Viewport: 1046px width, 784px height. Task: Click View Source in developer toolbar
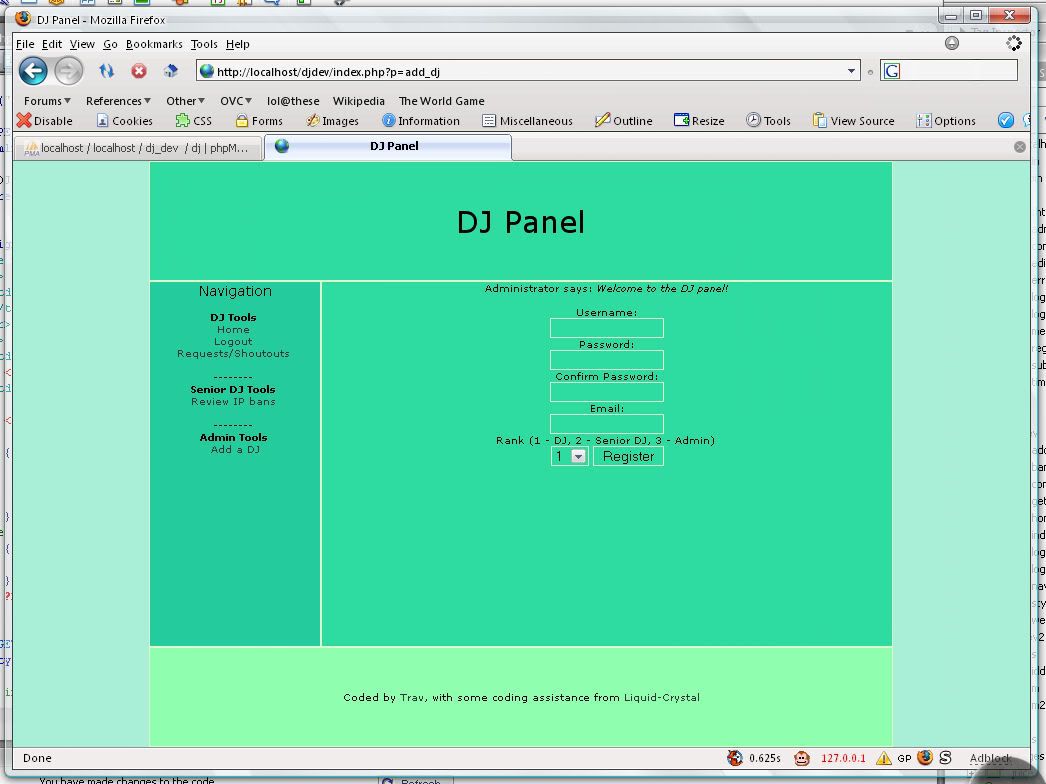pos(853,121)
